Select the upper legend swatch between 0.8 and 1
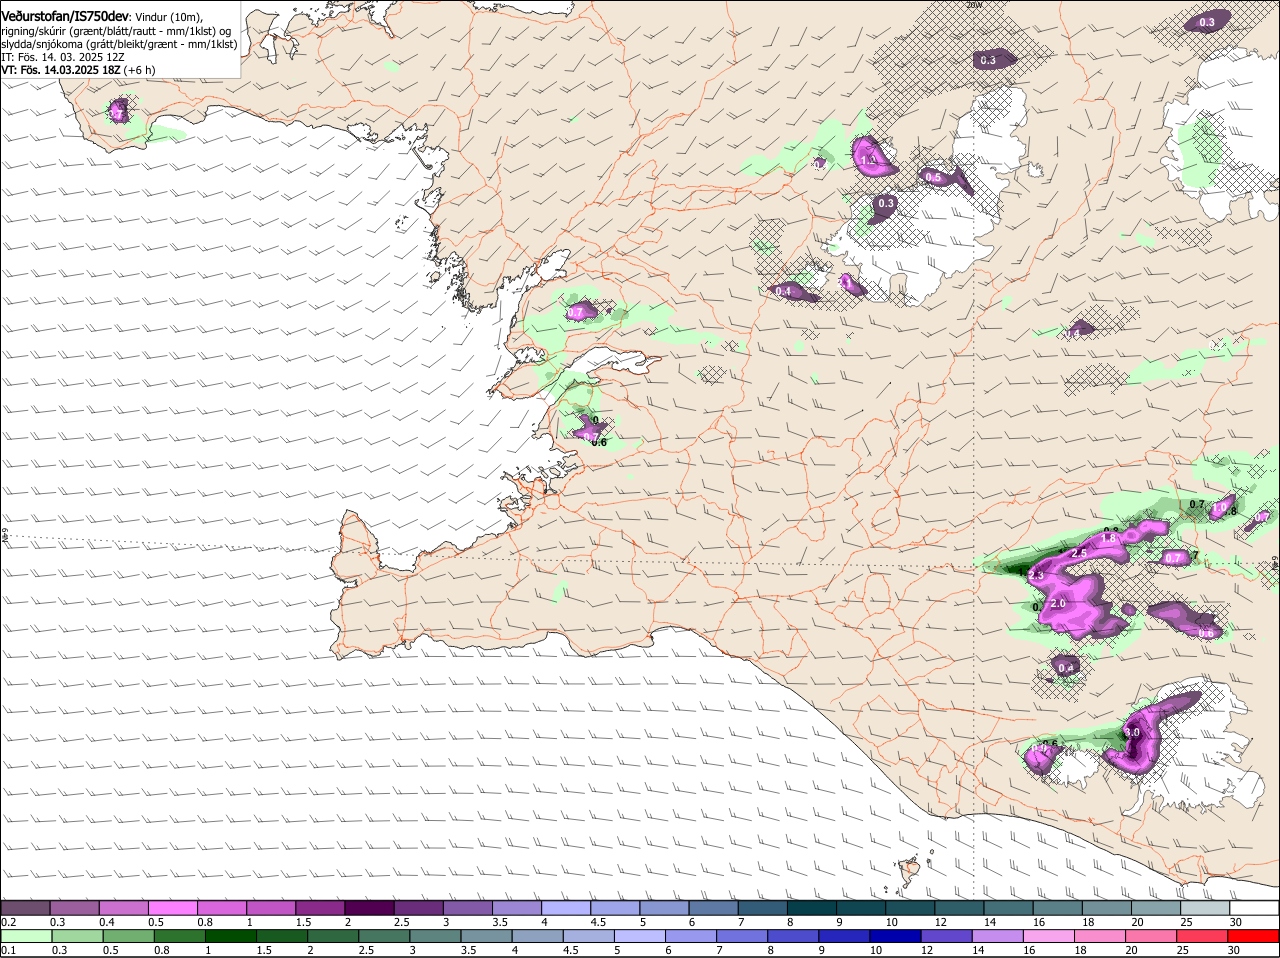Viewport: 1280px width, 958px height. [x=222, y=907]
